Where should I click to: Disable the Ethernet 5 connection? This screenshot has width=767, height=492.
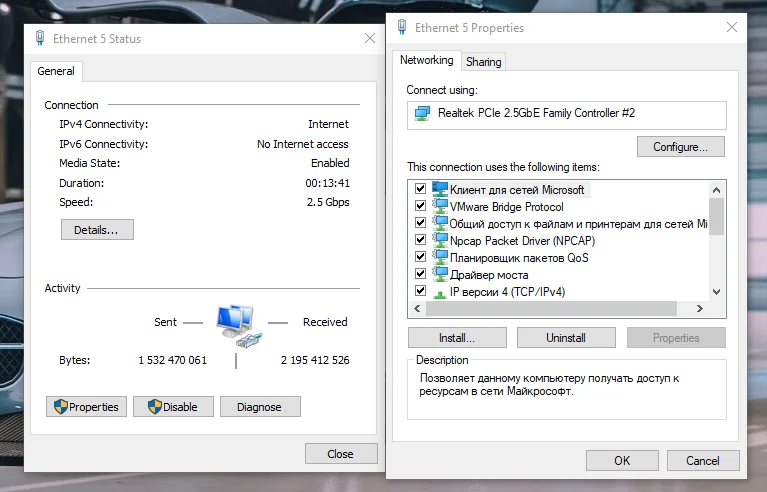(173, 406)
